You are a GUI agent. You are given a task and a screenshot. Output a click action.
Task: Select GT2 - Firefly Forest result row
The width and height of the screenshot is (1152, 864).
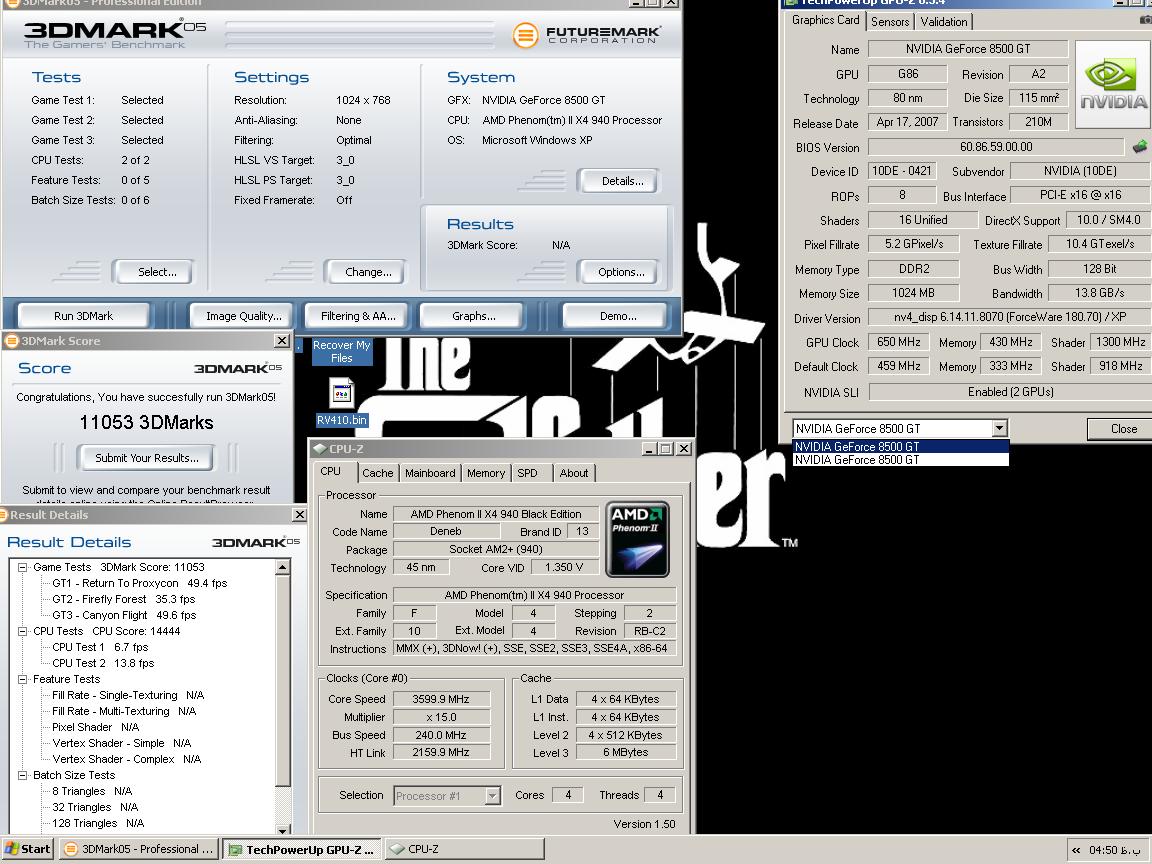[123, 600]
